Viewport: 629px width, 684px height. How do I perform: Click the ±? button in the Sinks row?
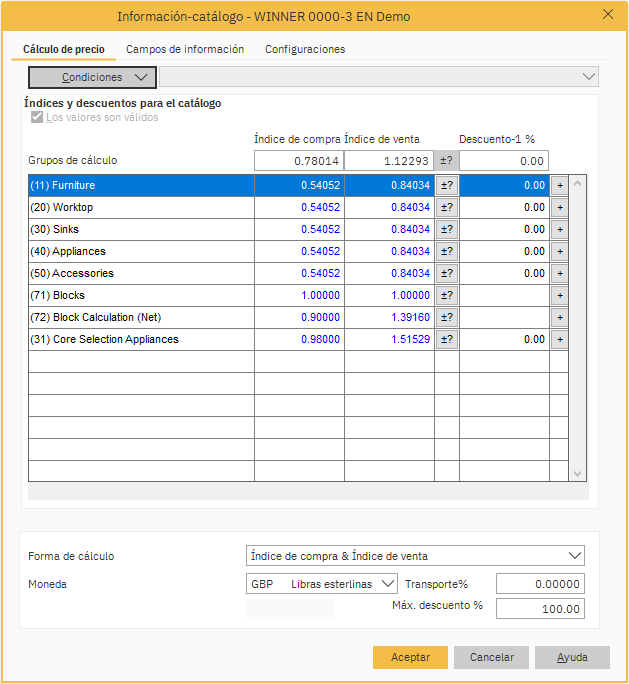point(447,229)
